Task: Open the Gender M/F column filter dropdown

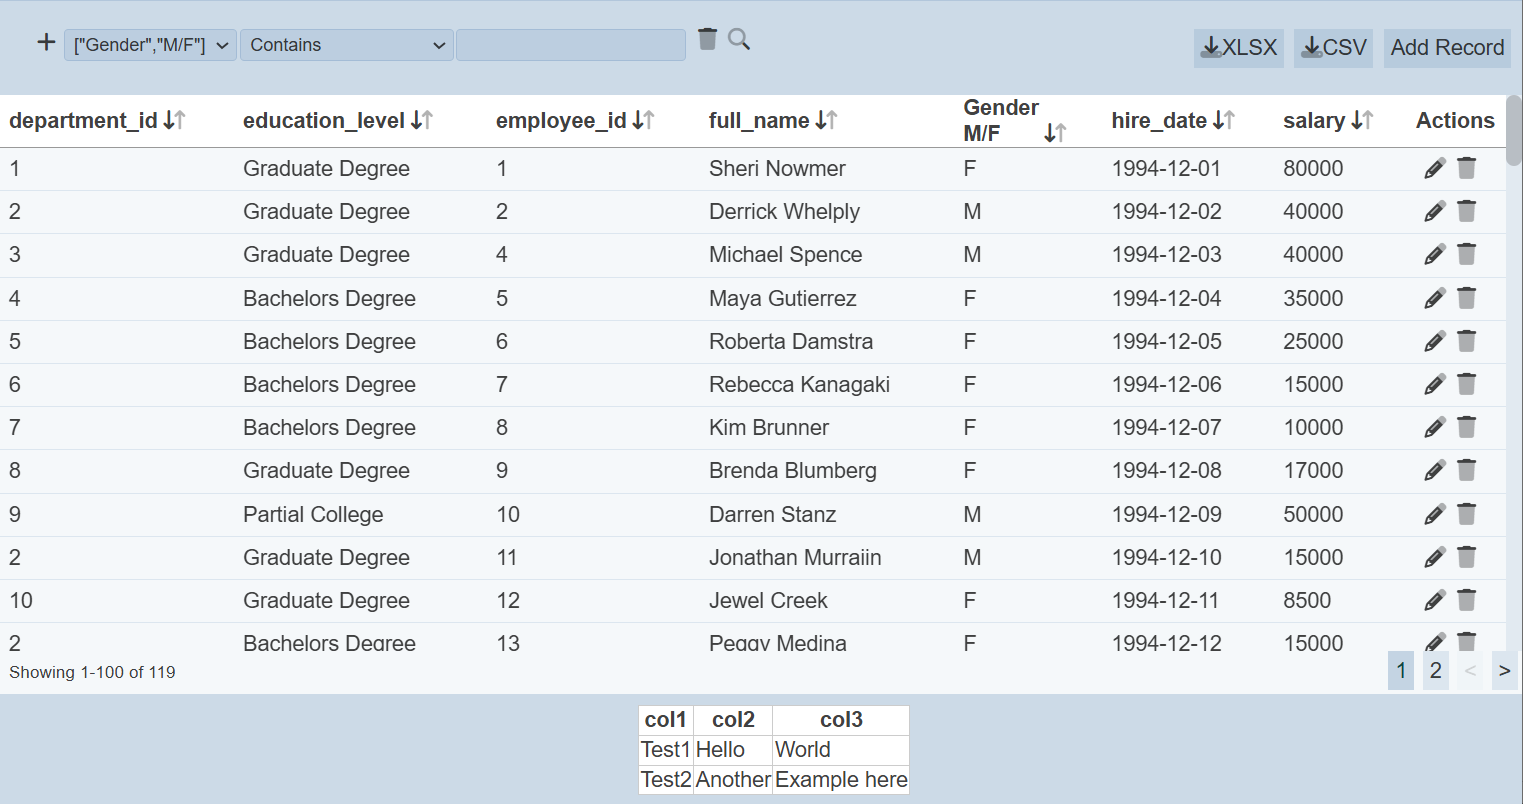Action: 150,45
